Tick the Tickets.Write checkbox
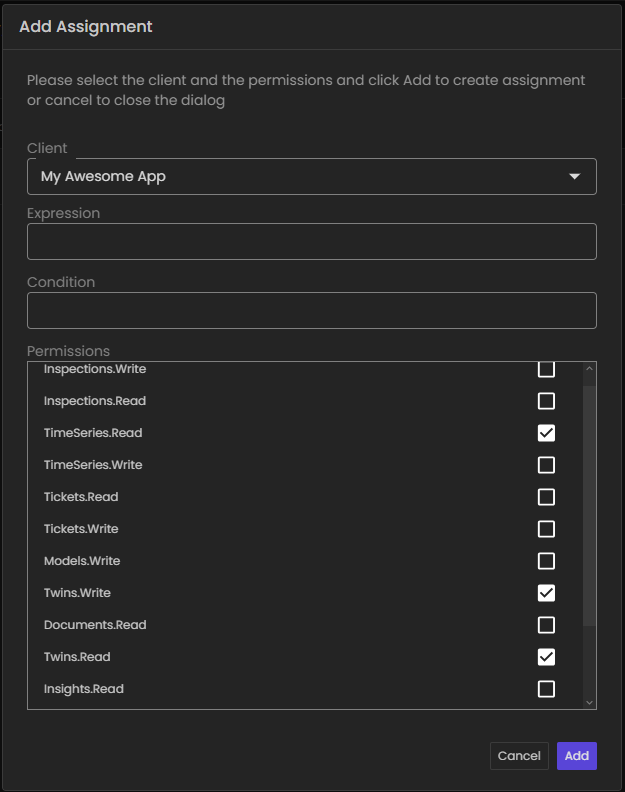This screenshot has width=625, height=792. (546, 529)
